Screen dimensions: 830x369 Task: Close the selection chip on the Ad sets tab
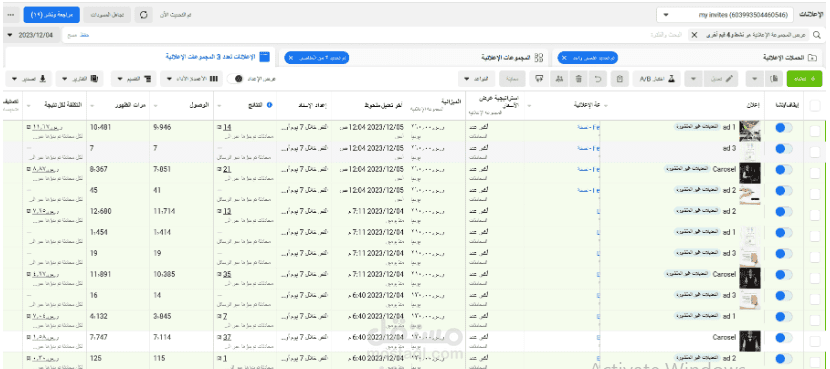[x=290, y=57]
